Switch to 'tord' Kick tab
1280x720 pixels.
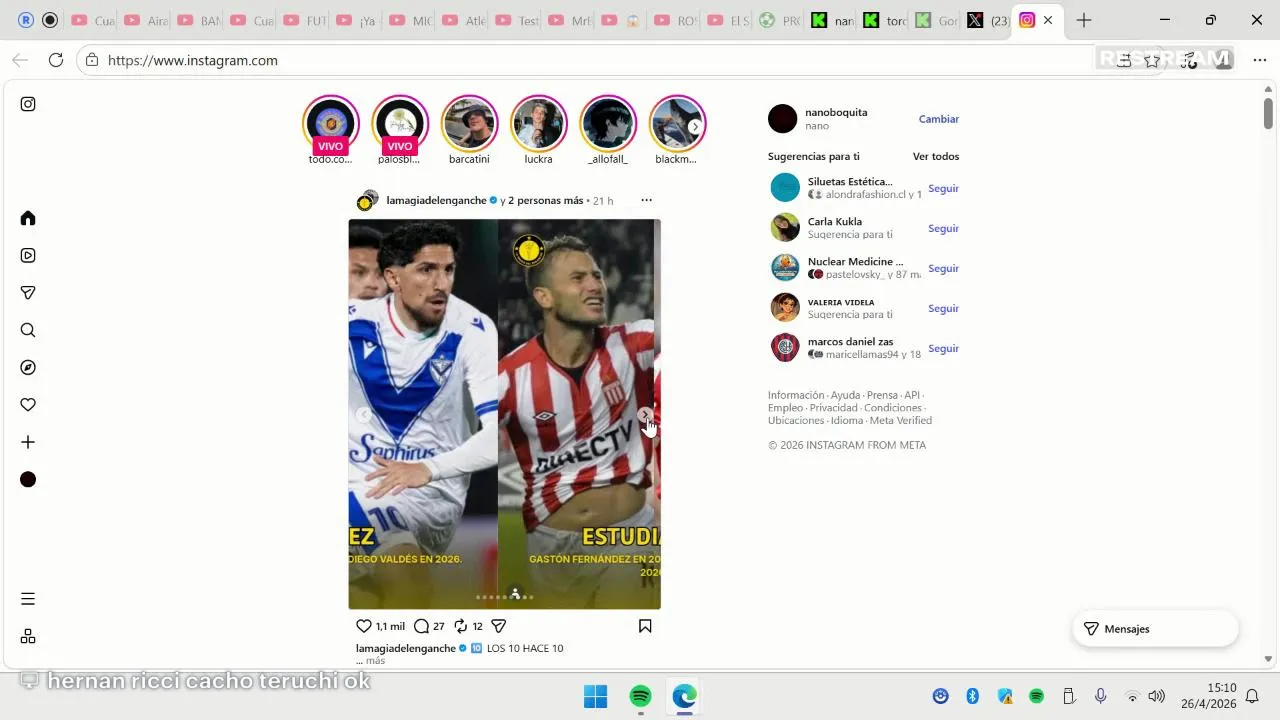883,20
